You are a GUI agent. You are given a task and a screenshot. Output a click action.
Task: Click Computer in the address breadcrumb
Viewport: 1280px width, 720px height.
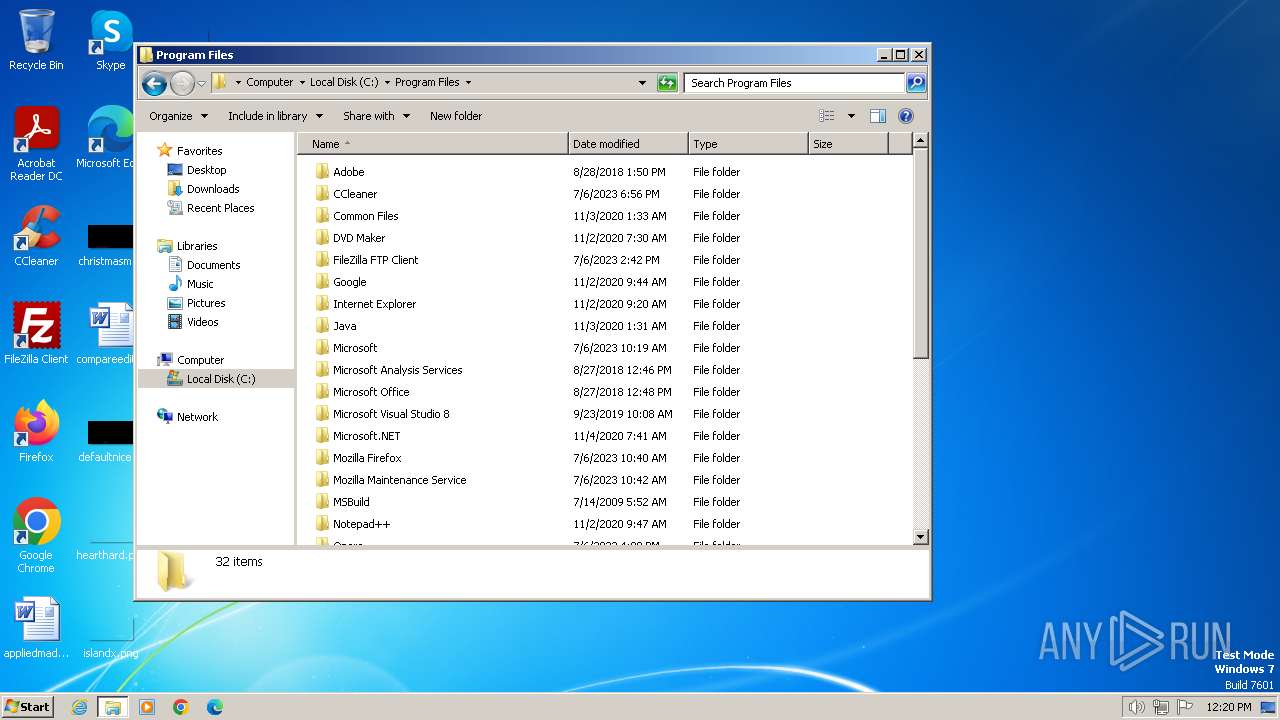pyautogui.click(x=270, y=83)
